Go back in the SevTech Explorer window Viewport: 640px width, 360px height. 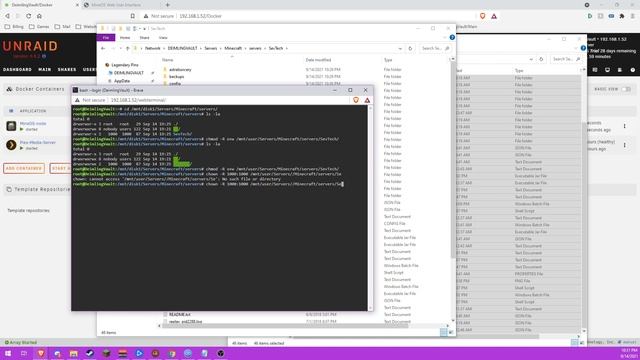coord(103,48)
